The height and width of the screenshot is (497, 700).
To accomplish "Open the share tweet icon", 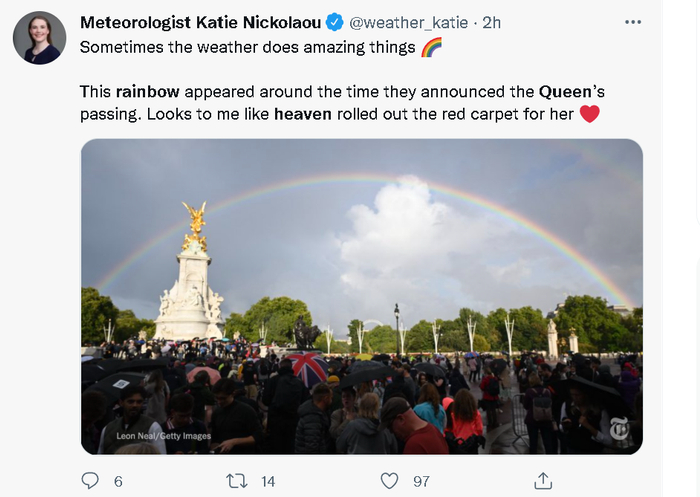I will pyautogui.click(x=544, y=481).
